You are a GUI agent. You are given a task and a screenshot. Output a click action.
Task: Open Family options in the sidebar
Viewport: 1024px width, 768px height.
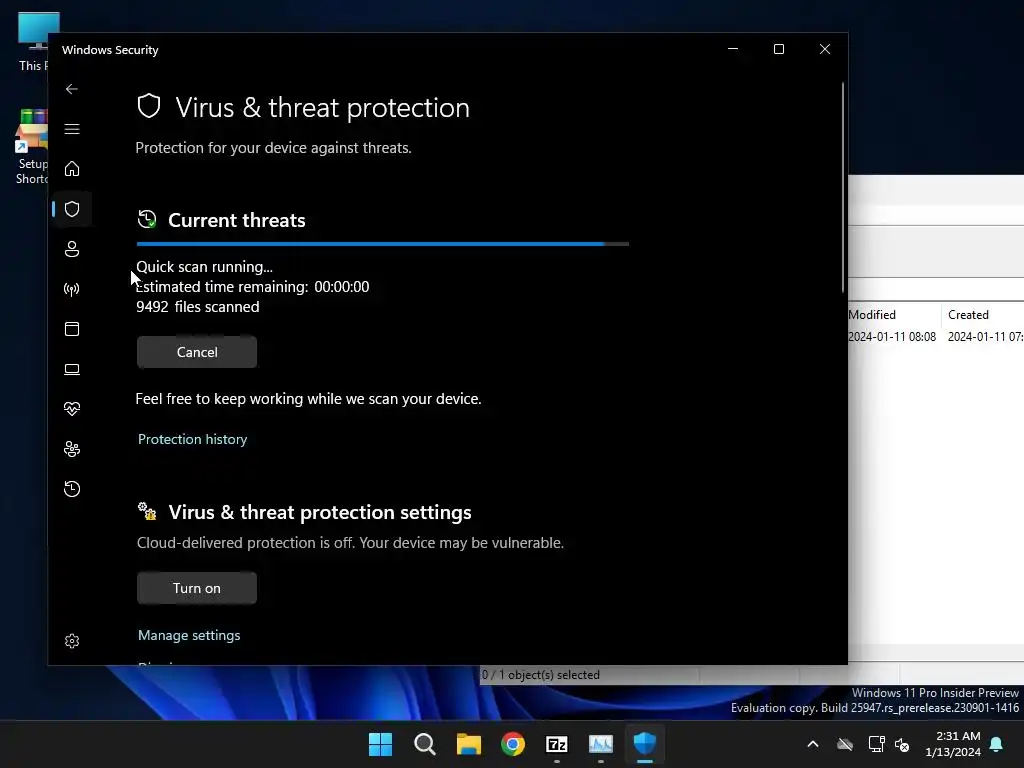click(72, 449)
